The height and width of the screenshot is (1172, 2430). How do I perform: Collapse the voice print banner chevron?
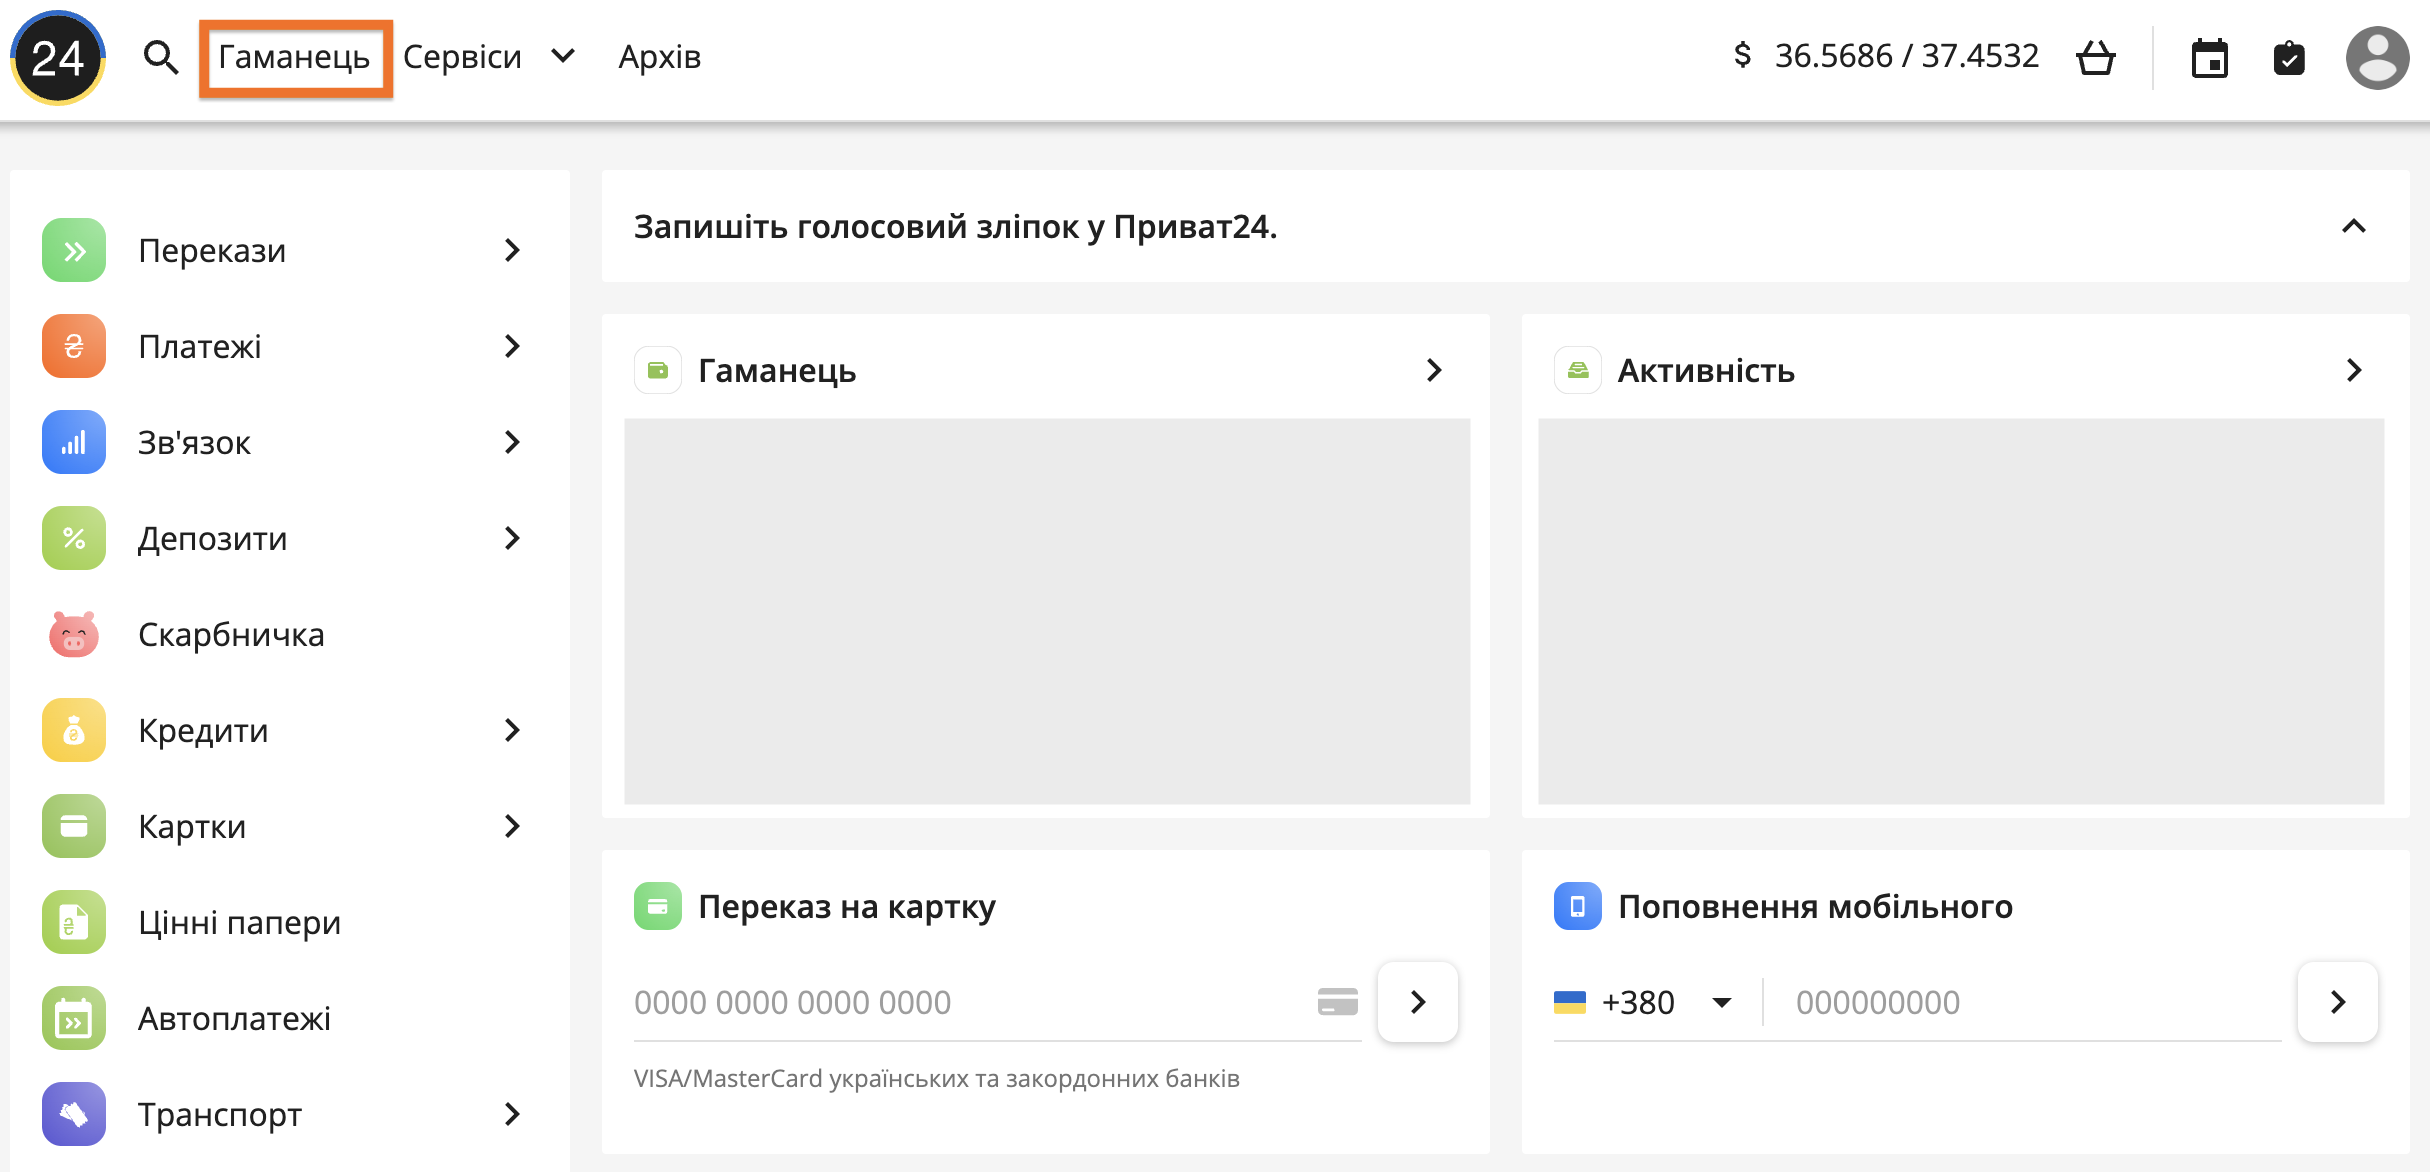coord(2354,226)
